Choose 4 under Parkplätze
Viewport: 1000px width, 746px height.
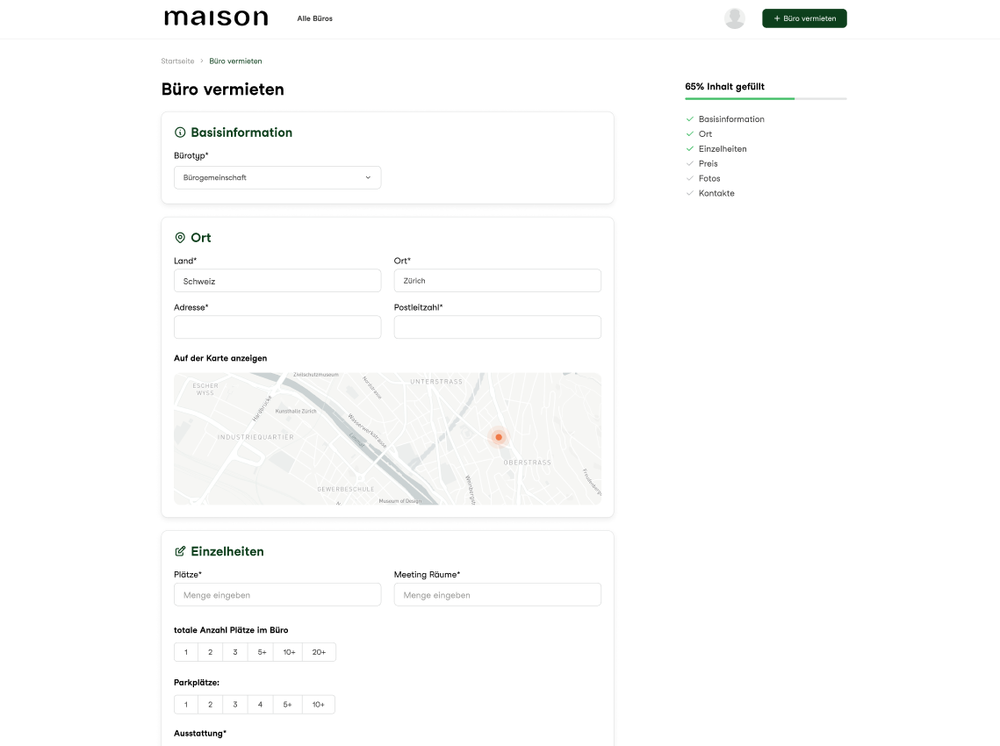(x=260, y=704)
